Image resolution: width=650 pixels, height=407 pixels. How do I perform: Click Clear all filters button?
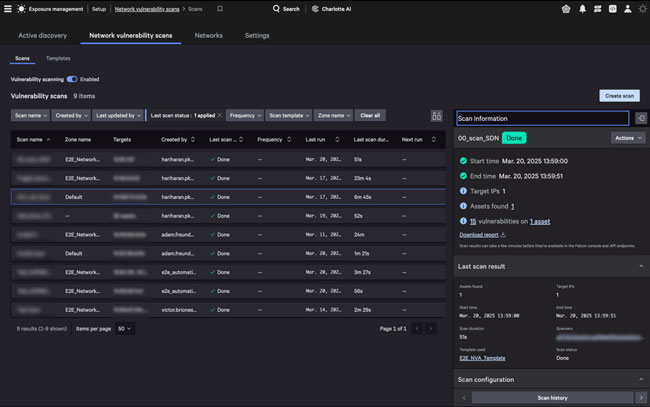coord(370,116)
